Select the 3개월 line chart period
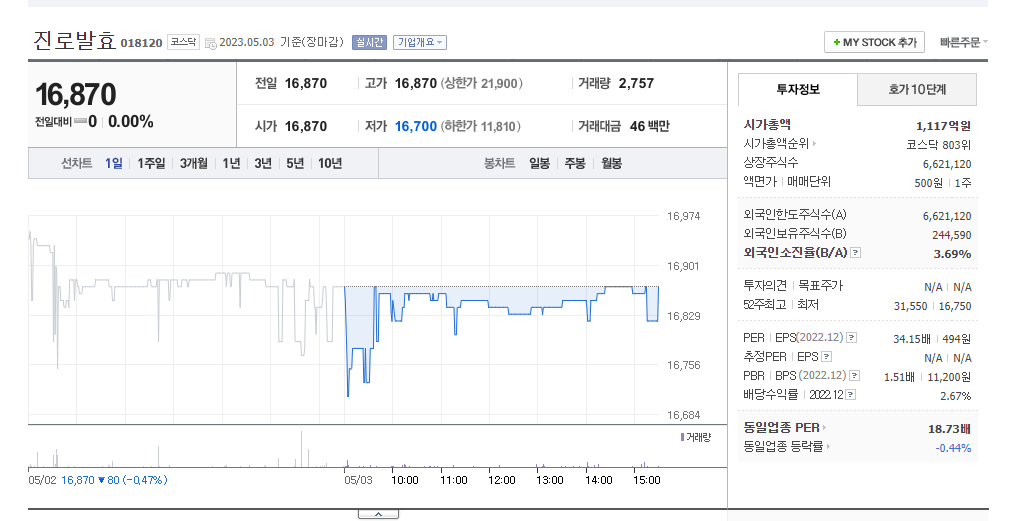The width and height of the screenshot is (1009, 521). tap(193, 163)
